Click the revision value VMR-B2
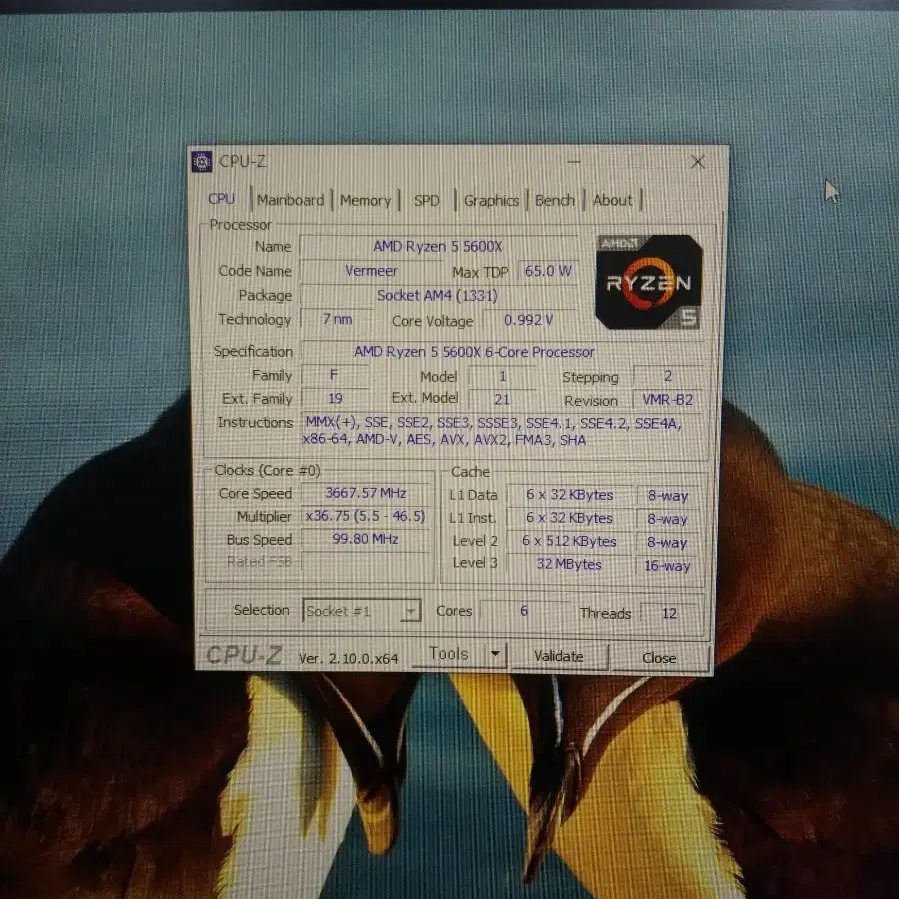899x899 pixels. [667, 400]
